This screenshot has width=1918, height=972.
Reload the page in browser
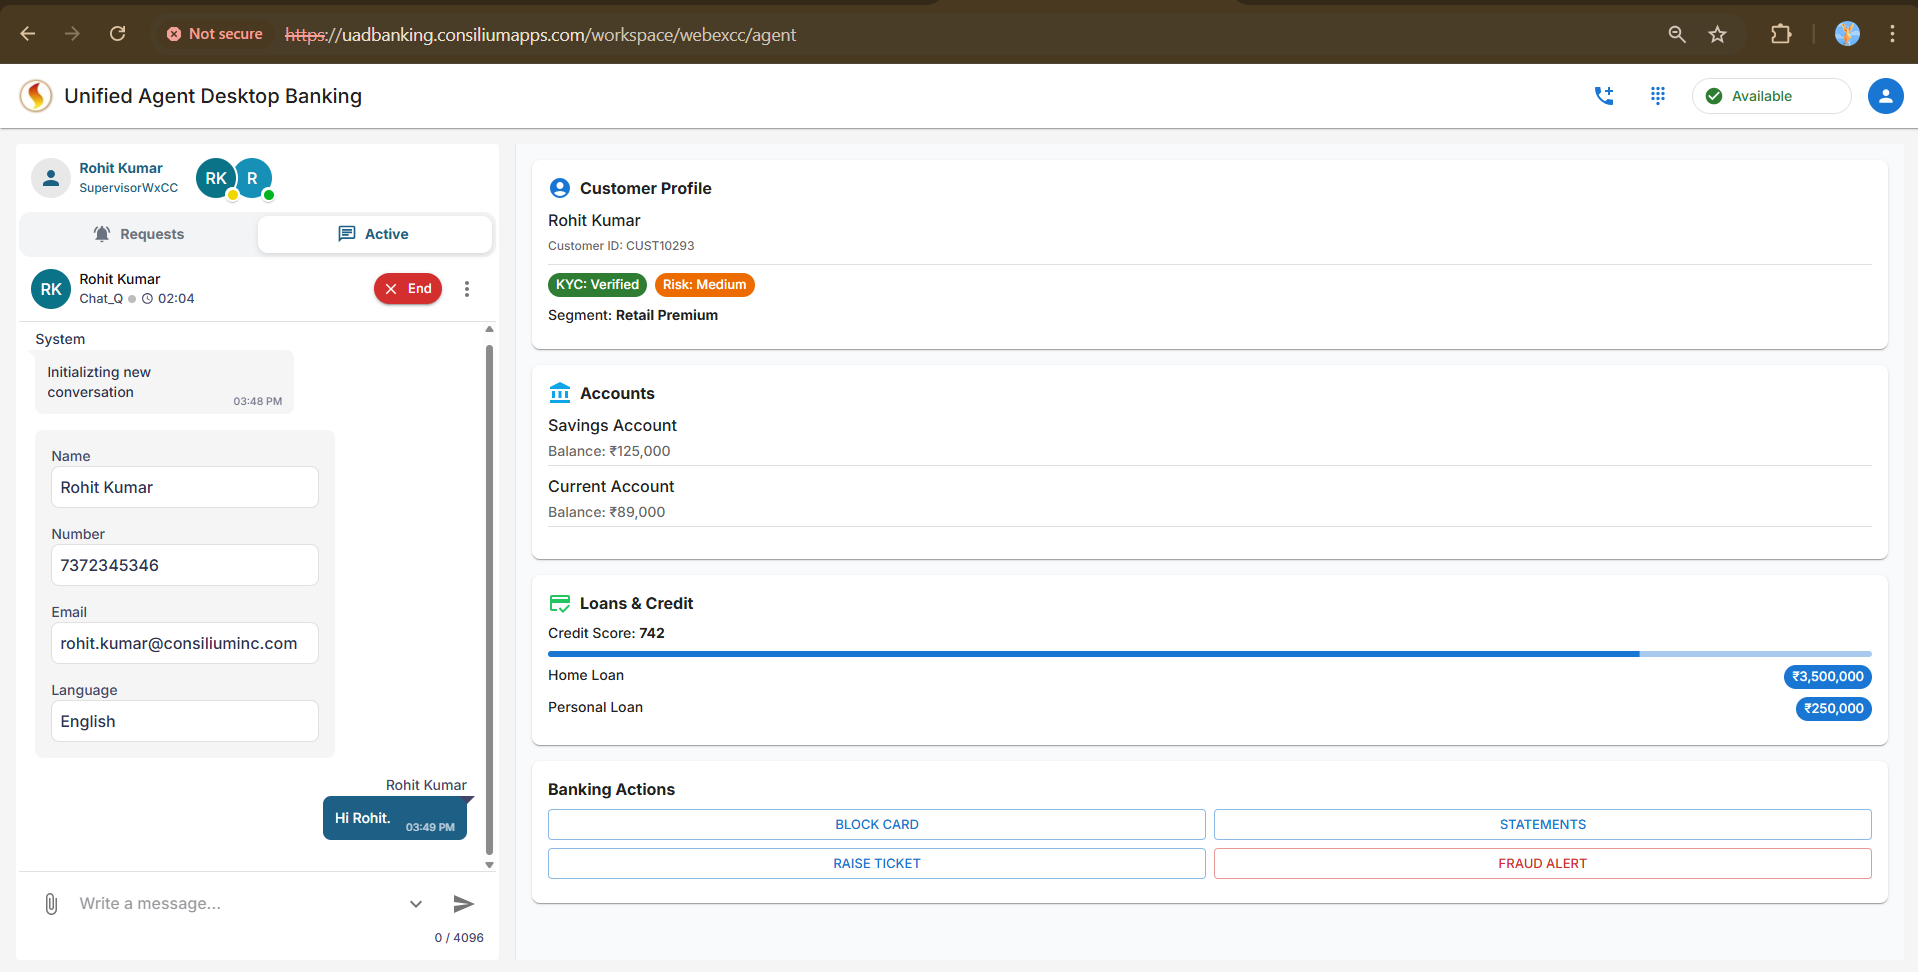(x=117, y=34)
